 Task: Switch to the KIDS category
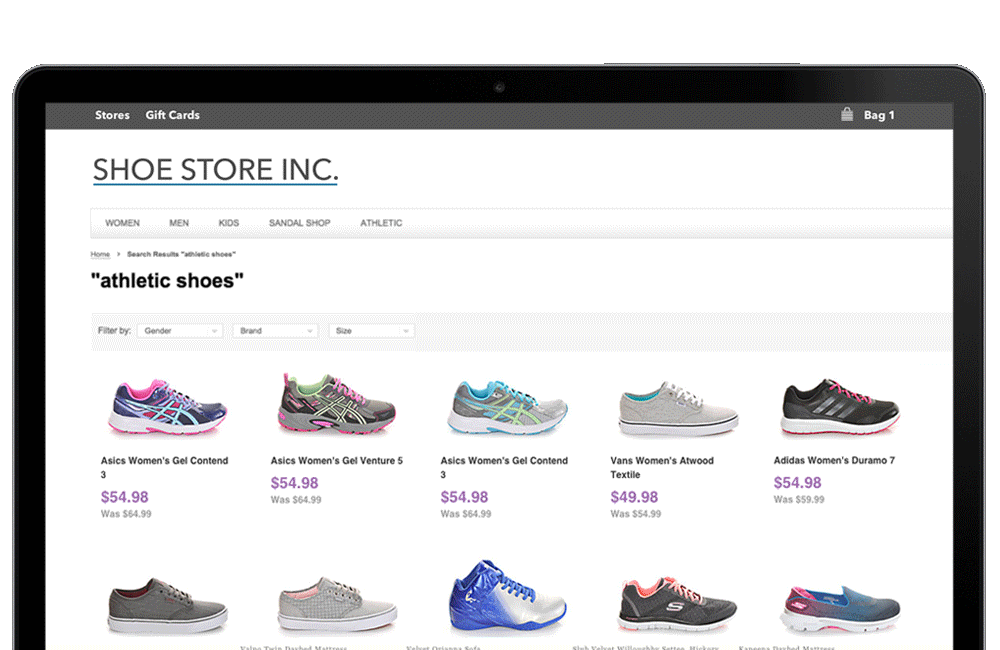pyautogui.click(x=228, y=223)
